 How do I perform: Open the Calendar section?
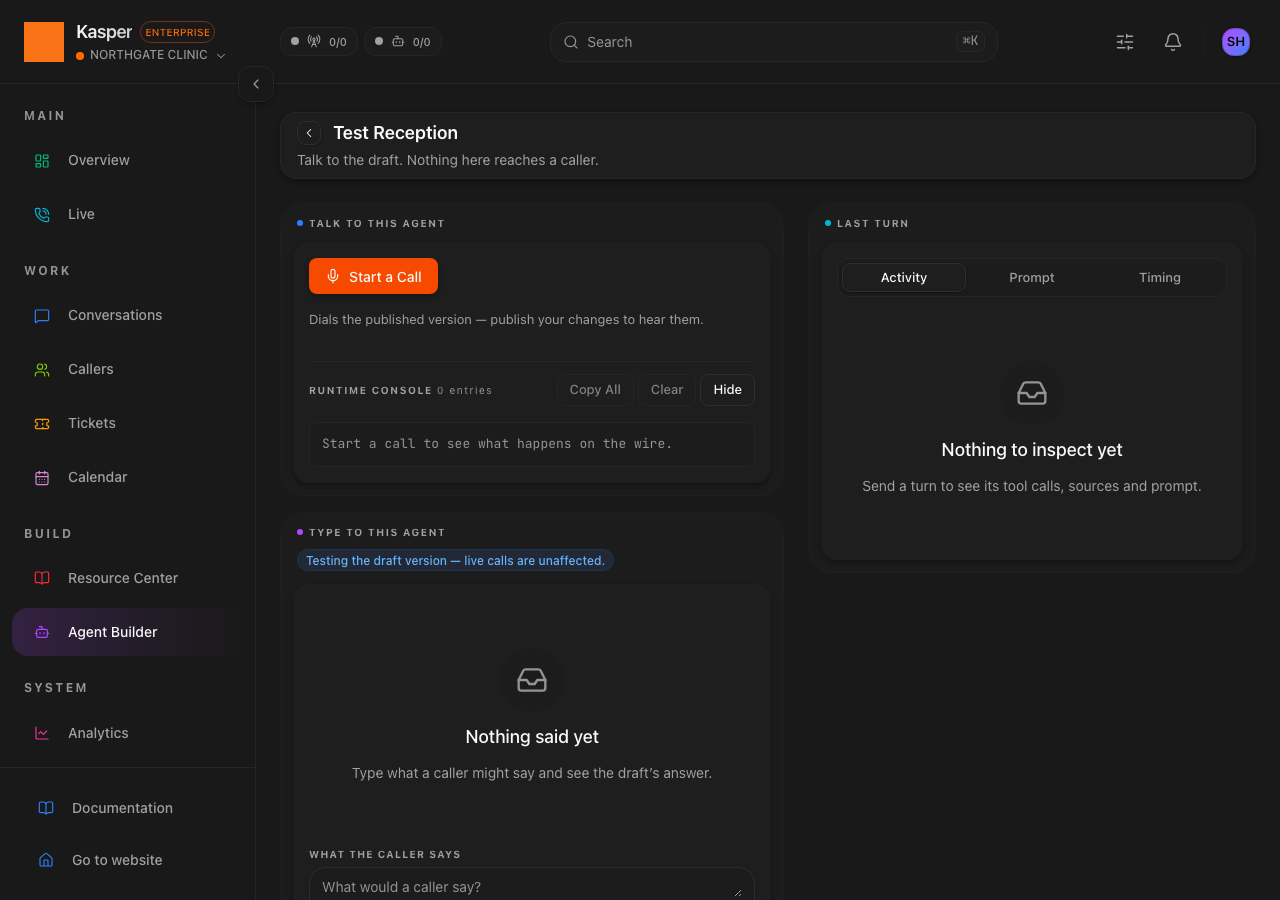[126, 477]
